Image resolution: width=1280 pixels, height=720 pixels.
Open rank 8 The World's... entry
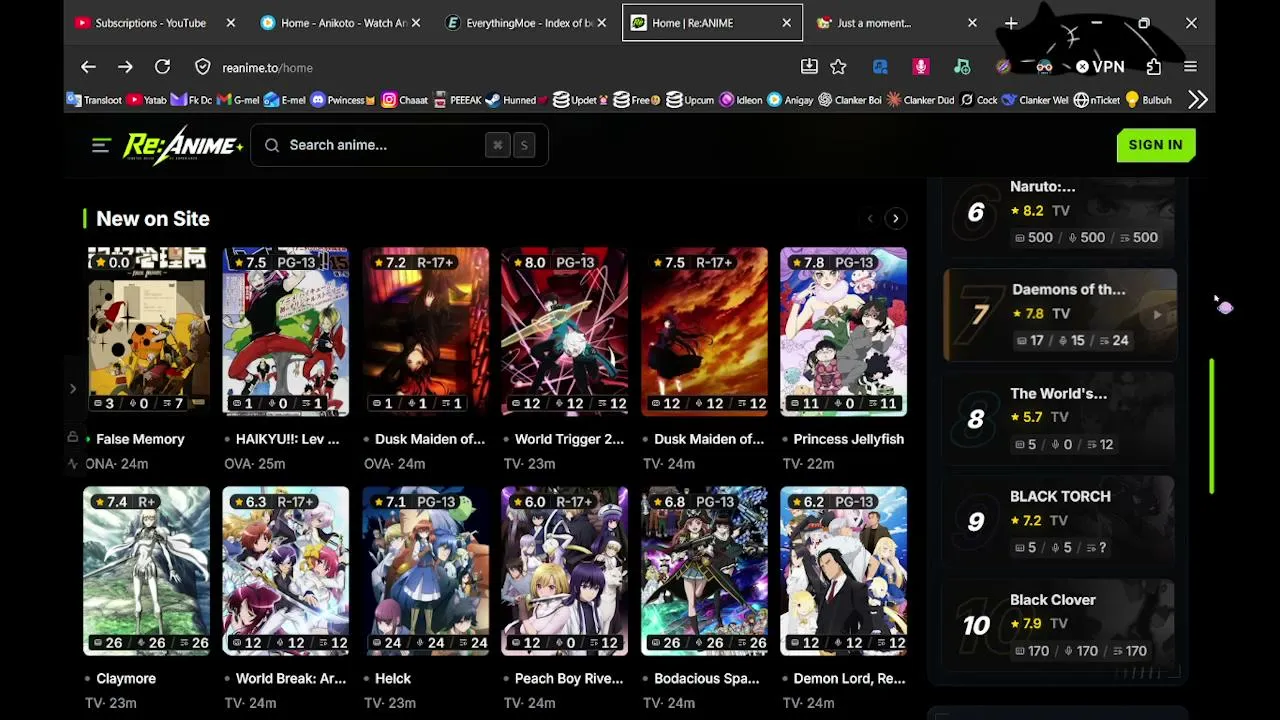click(1060, 418)
